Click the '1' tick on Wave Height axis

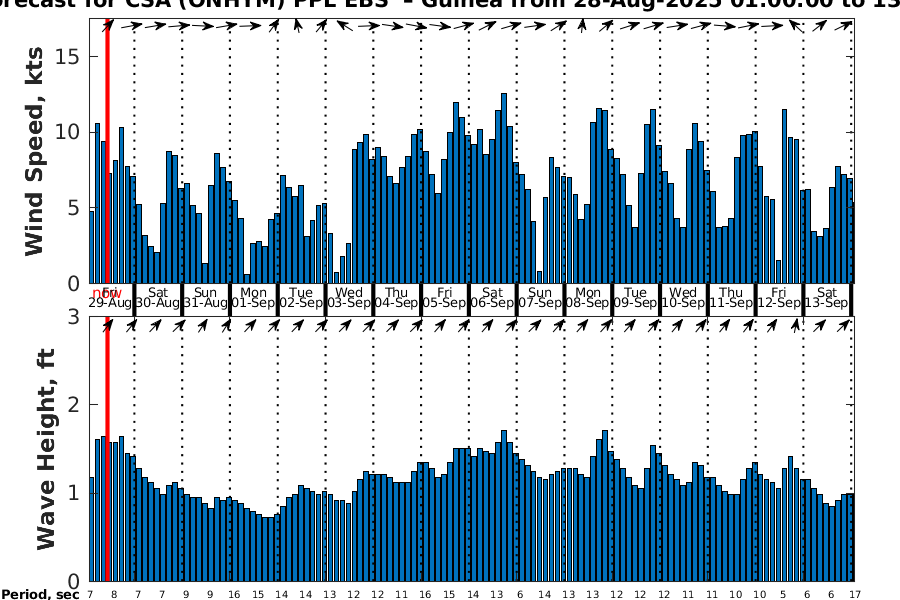click(74, 493)
